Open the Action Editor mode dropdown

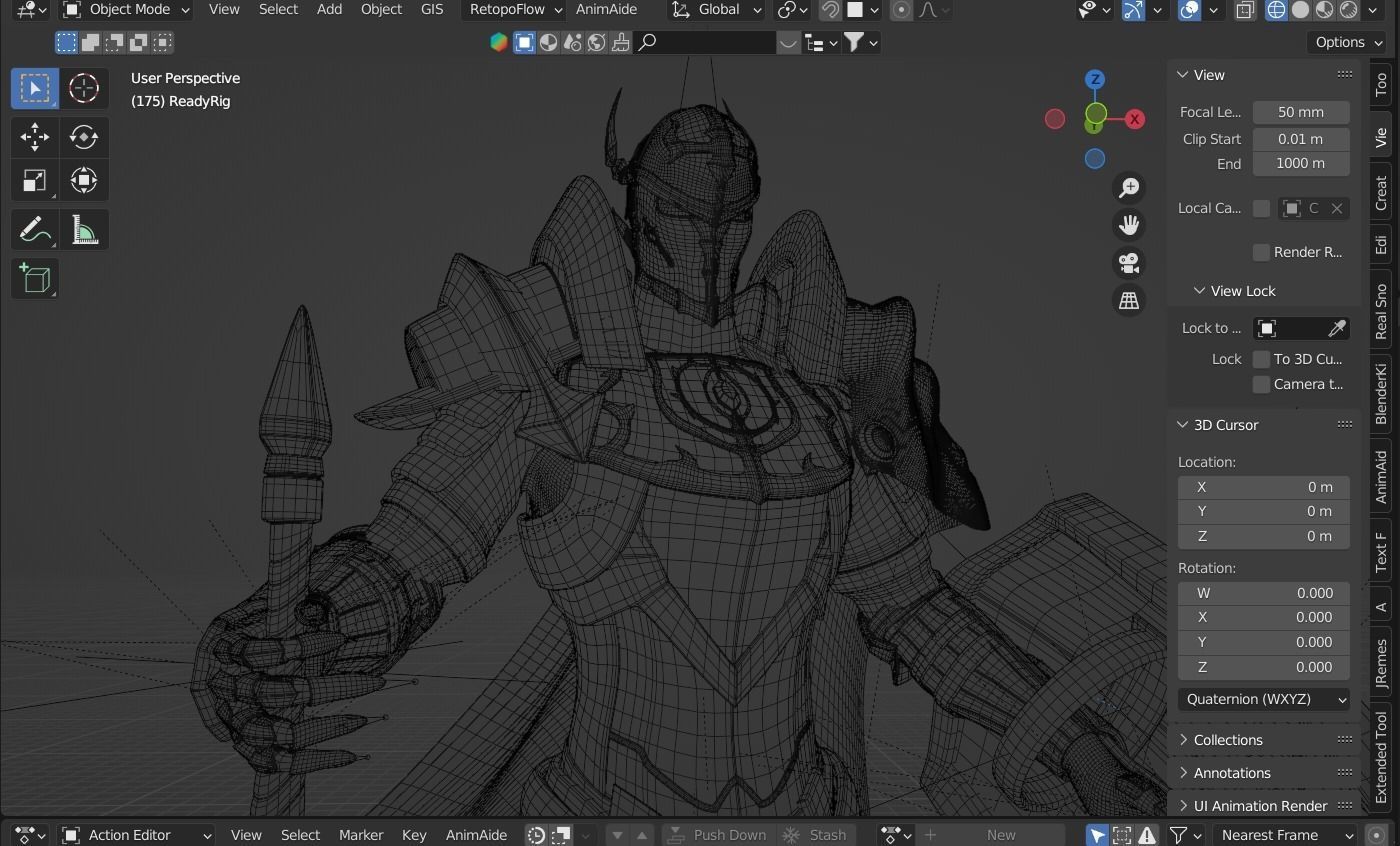tap(136, 835)
